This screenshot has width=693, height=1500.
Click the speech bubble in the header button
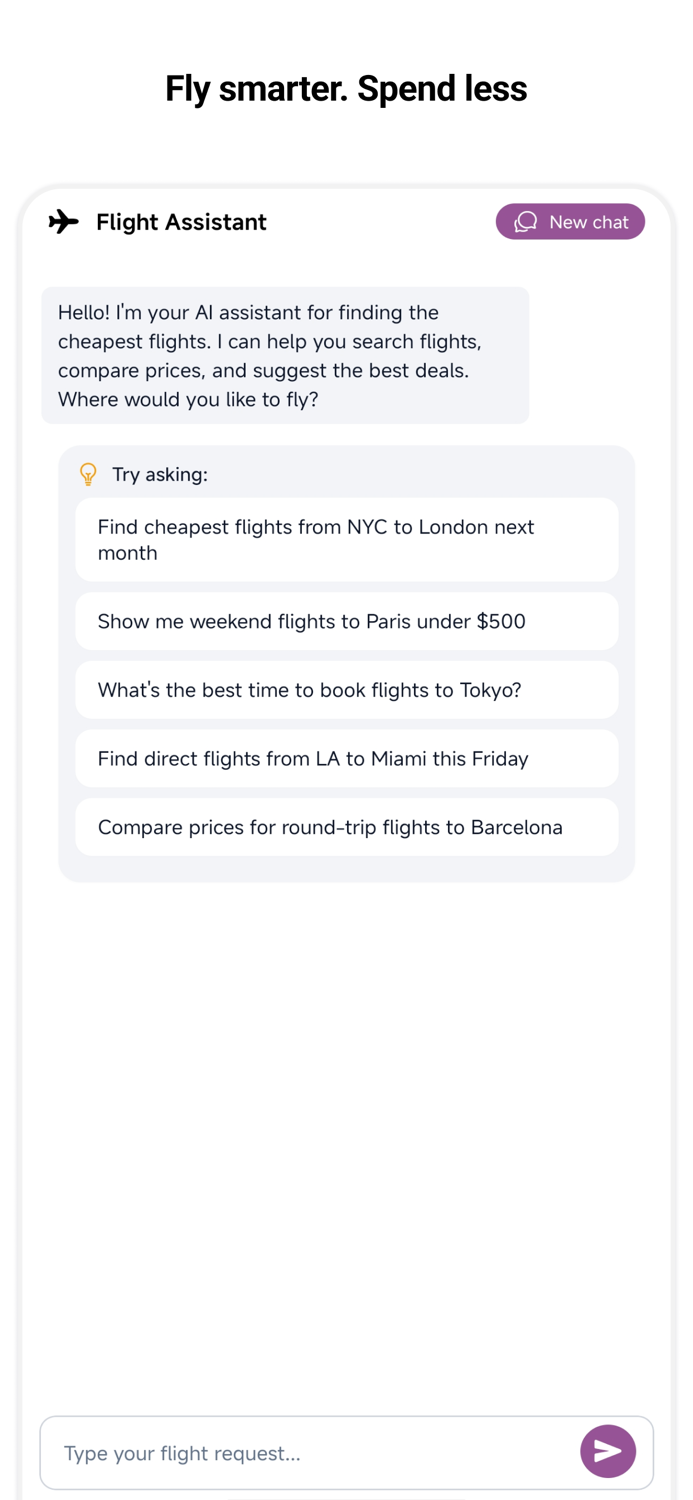tap(524, 221)
